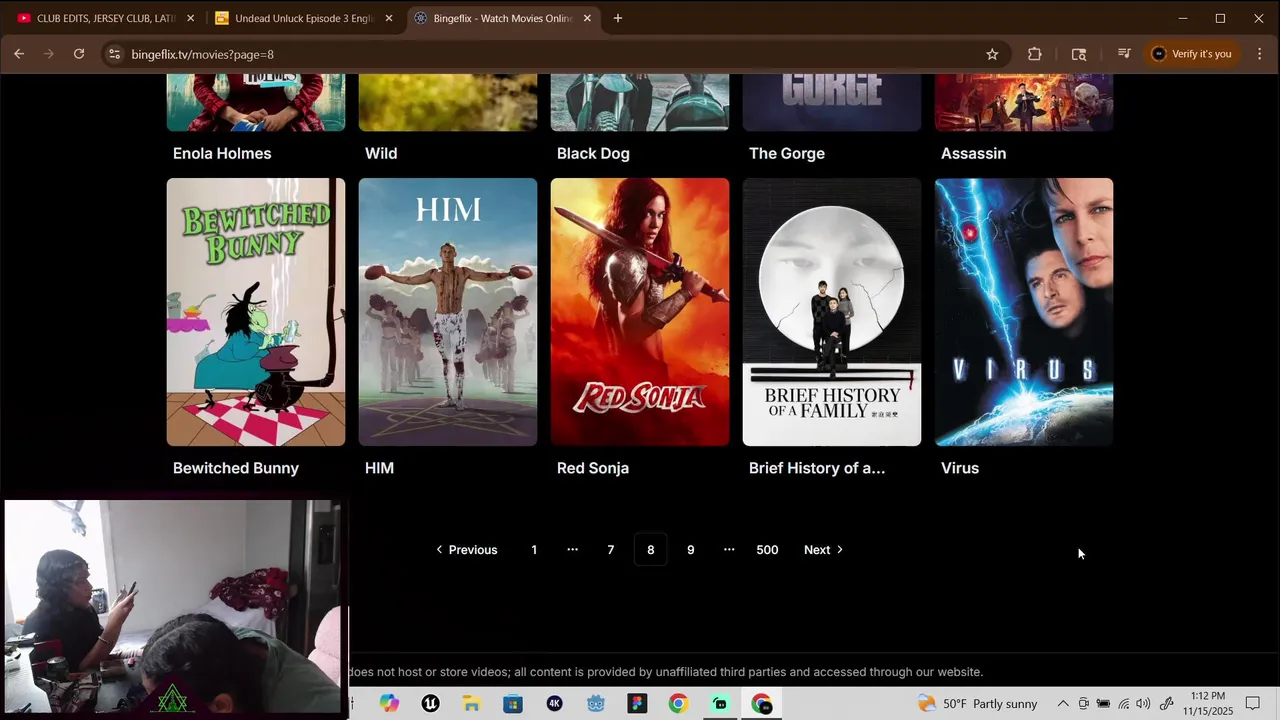The width and height of the screenshot is (1280, 720).
Task: Jump to page 9
Action: [x=690, y=550]
